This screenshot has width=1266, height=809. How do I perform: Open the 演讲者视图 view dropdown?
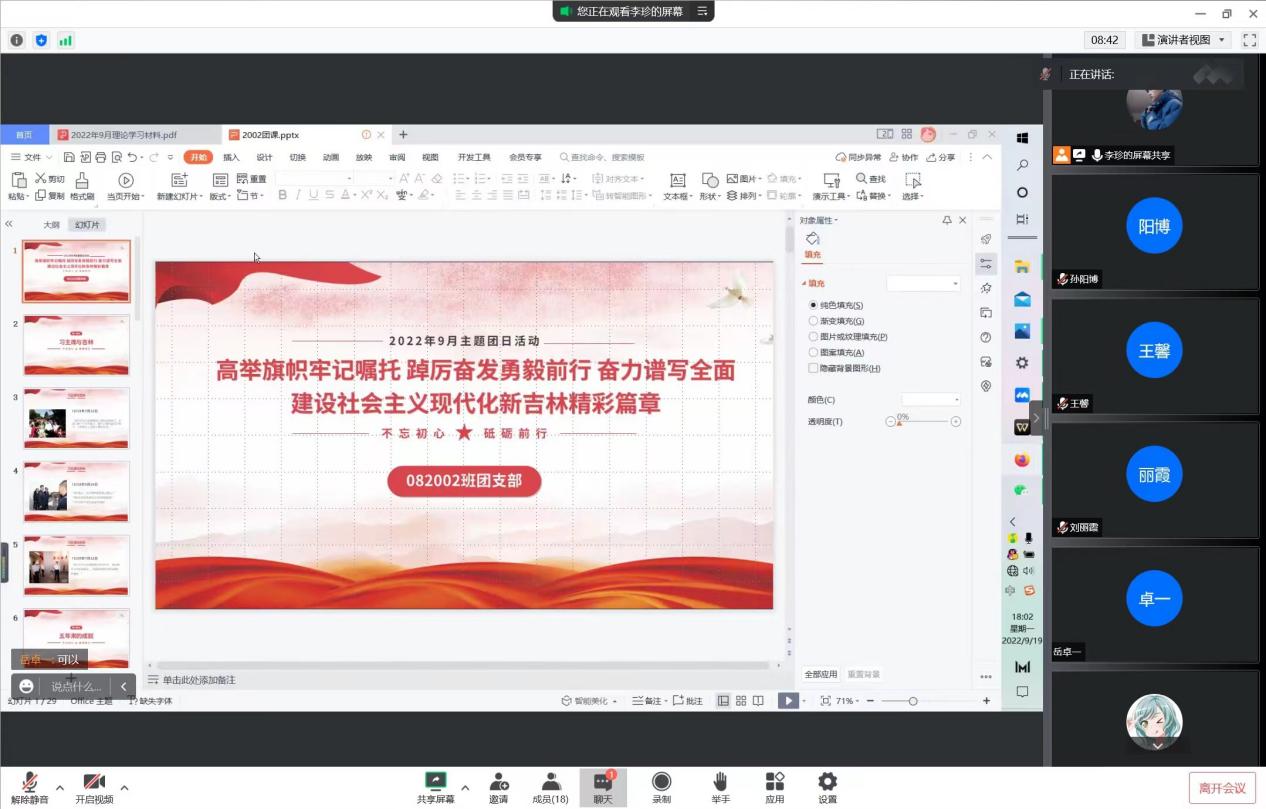click(1185, 40)
